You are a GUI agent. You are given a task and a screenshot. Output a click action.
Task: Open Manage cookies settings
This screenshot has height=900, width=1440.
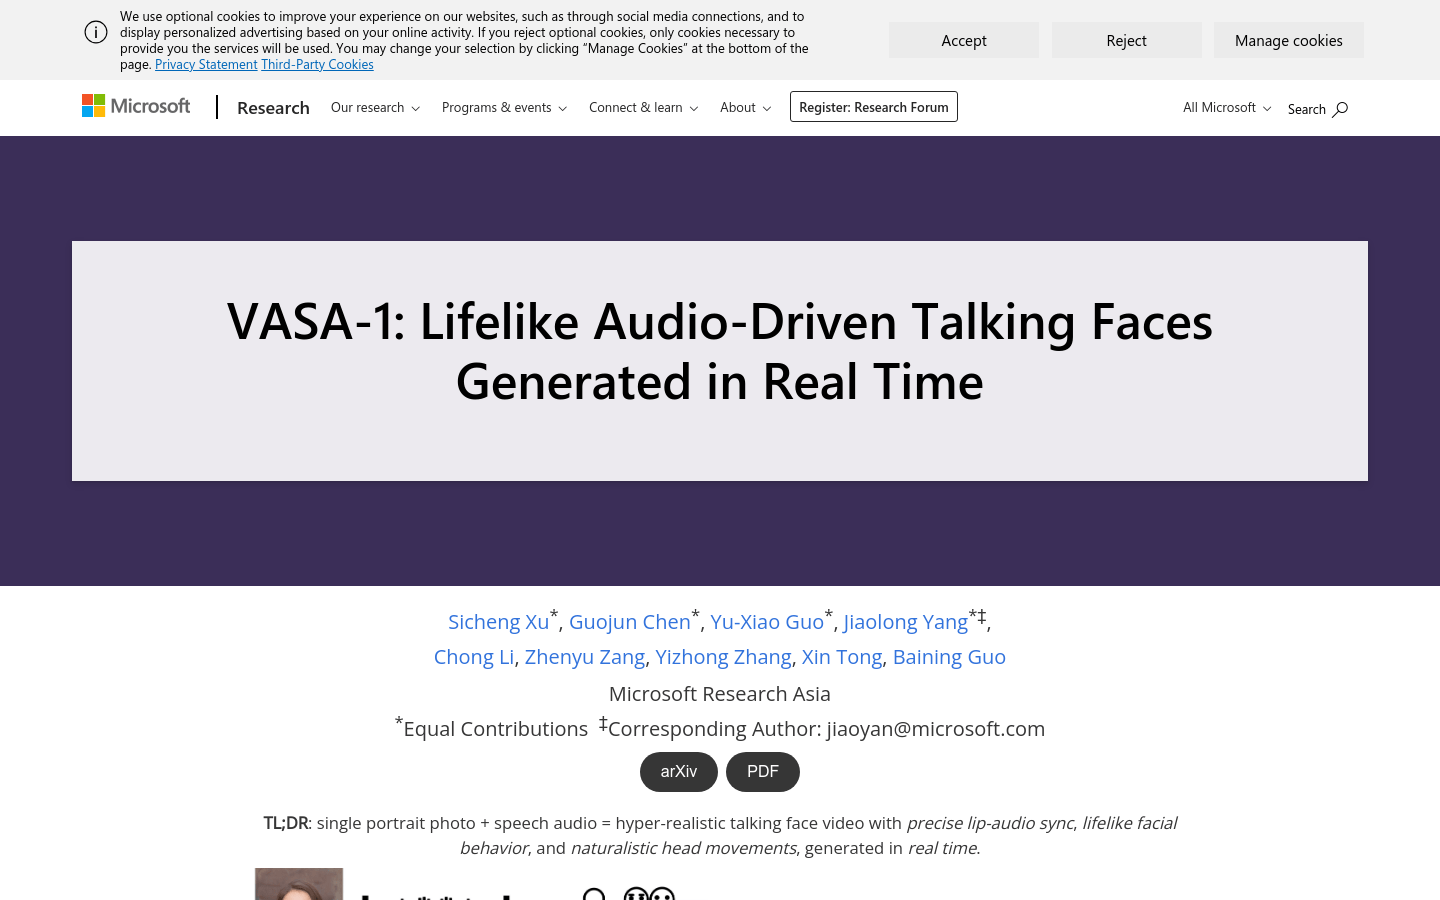[x=1289, y=40]
